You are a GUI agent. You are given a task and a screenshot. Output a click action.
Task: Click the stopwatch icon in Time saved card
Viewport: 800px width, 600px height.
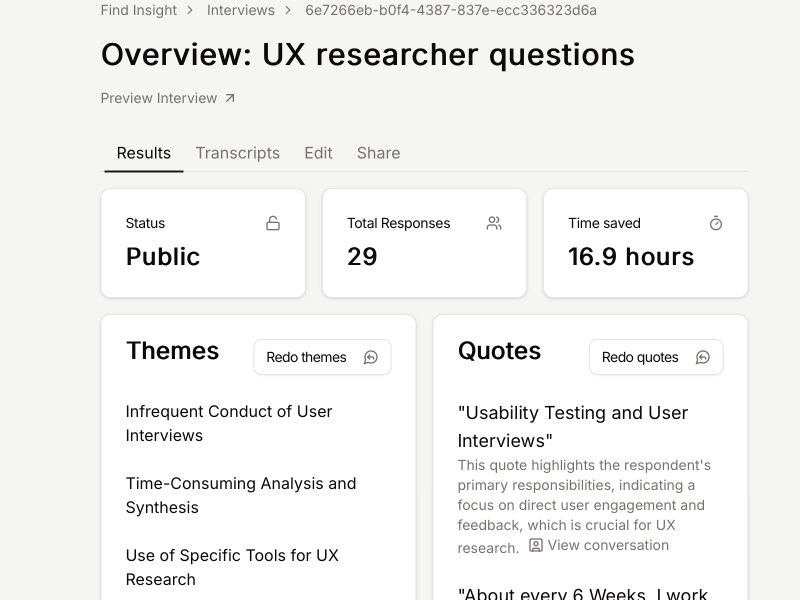(x=716, y=223)
